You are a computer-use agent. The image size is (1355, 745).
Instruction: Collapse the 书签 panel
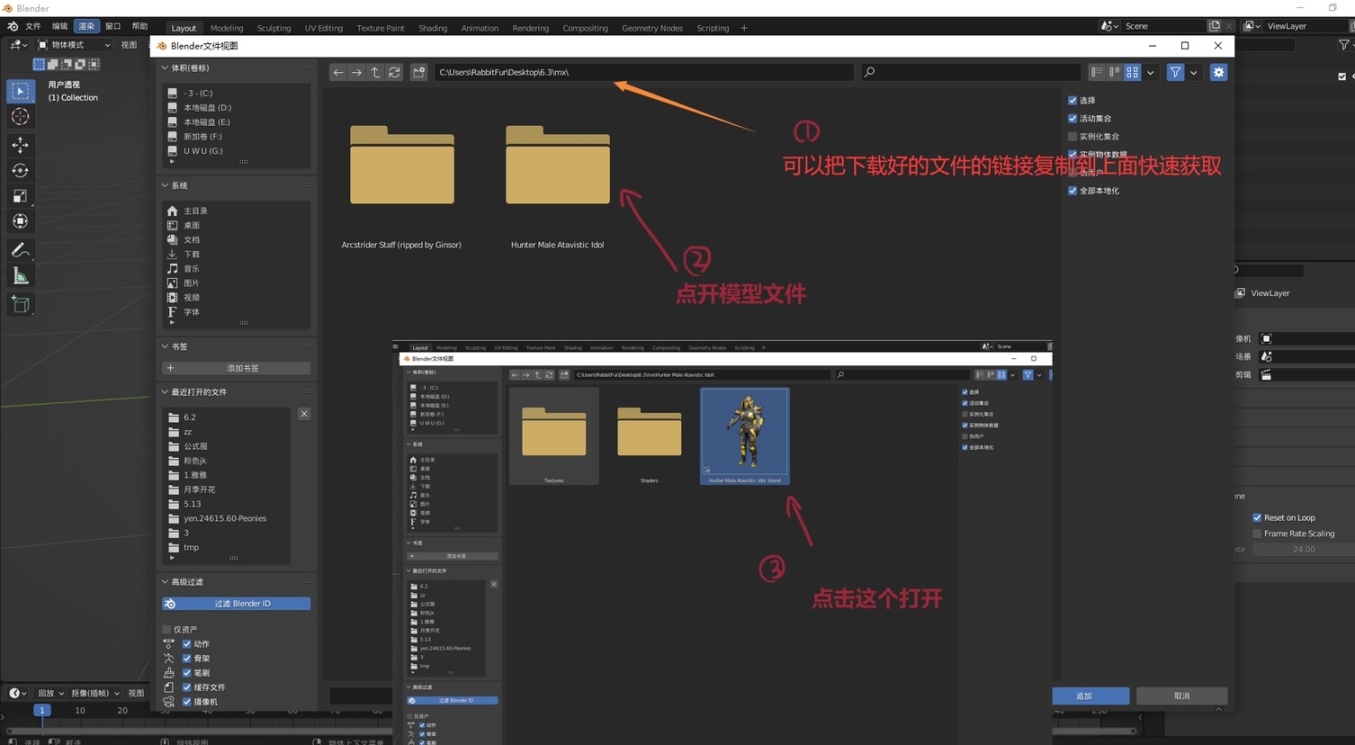[165, 347]
